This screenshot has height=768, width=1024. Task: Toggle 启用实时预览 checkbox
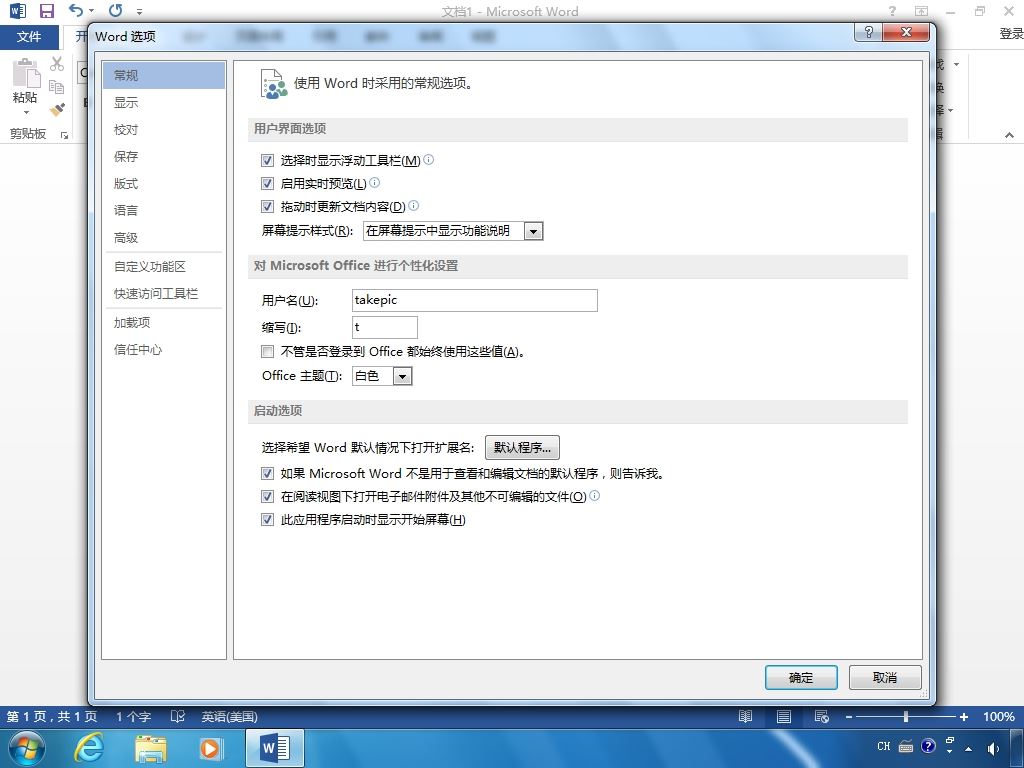[x=267, y=184]
